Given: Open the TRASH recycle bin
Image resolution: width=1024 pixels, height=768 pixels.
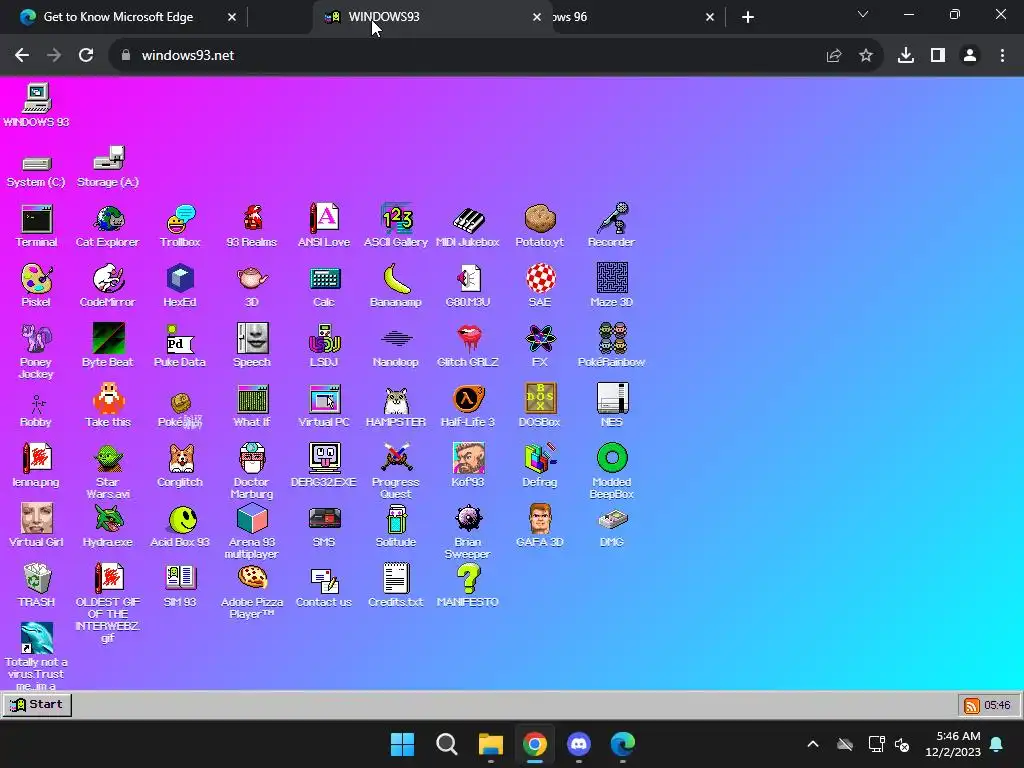Looking at the screenshot, I should pos(37,586).
